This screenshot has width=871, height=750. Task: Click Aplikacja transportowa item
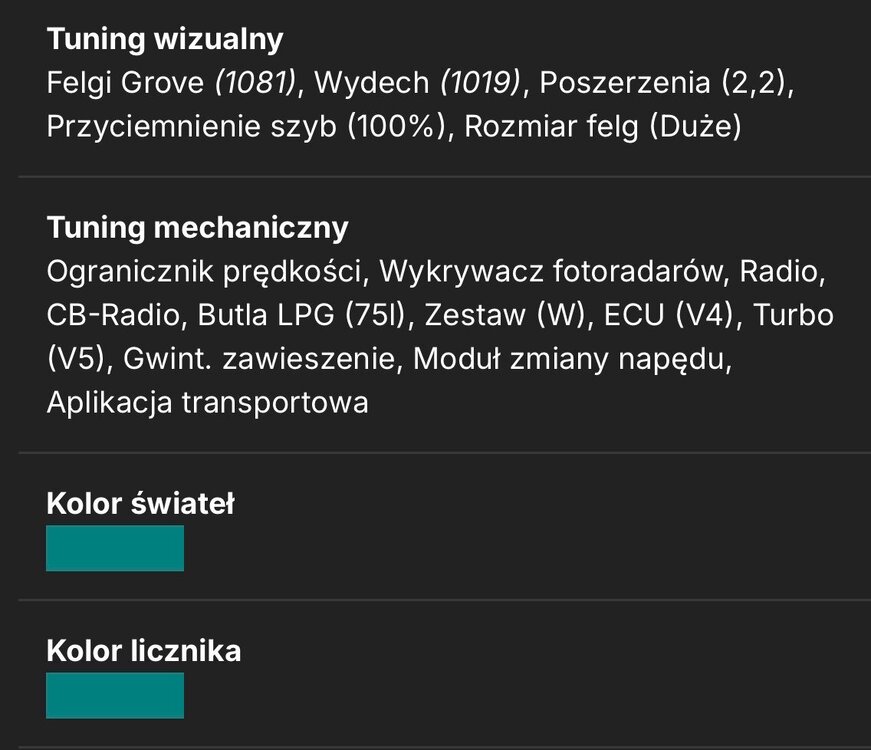coord(208,403)
